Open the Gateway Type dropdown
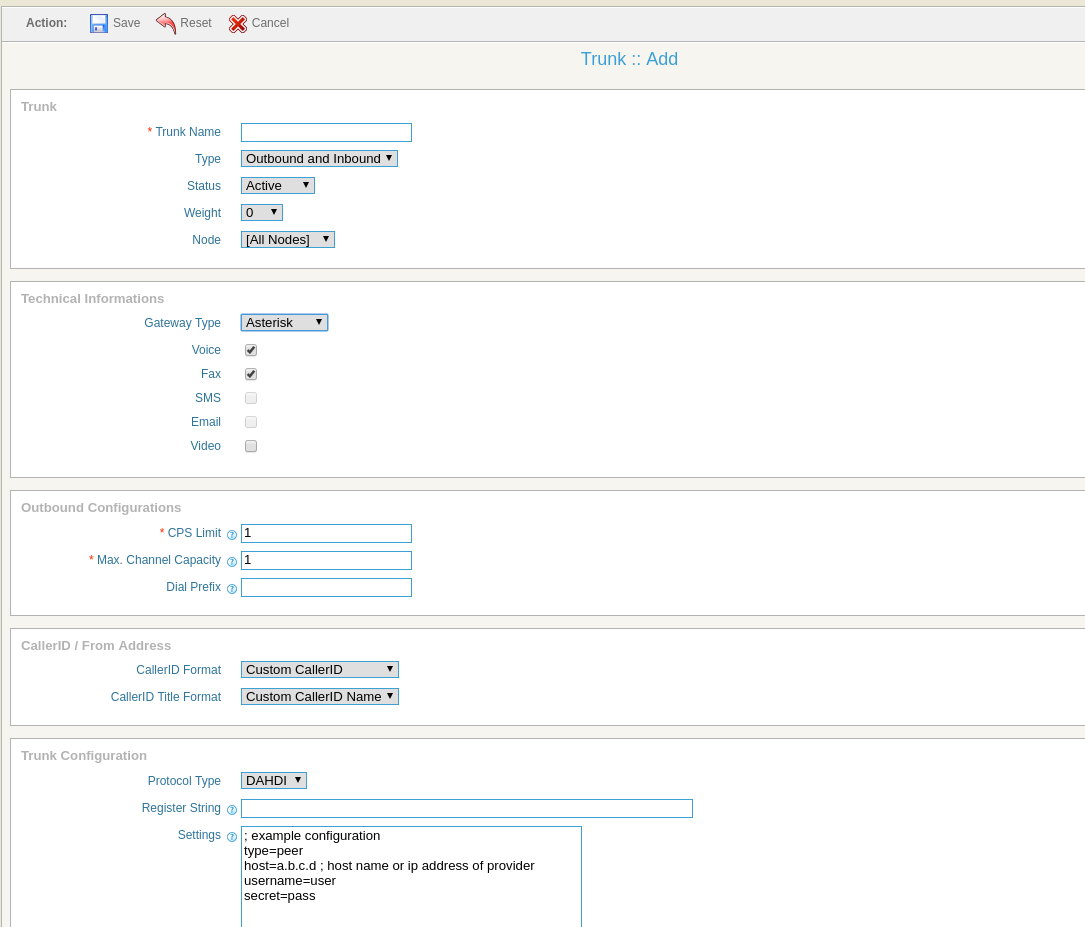This screenshot has height=927, width=1085. coord(284,322)
